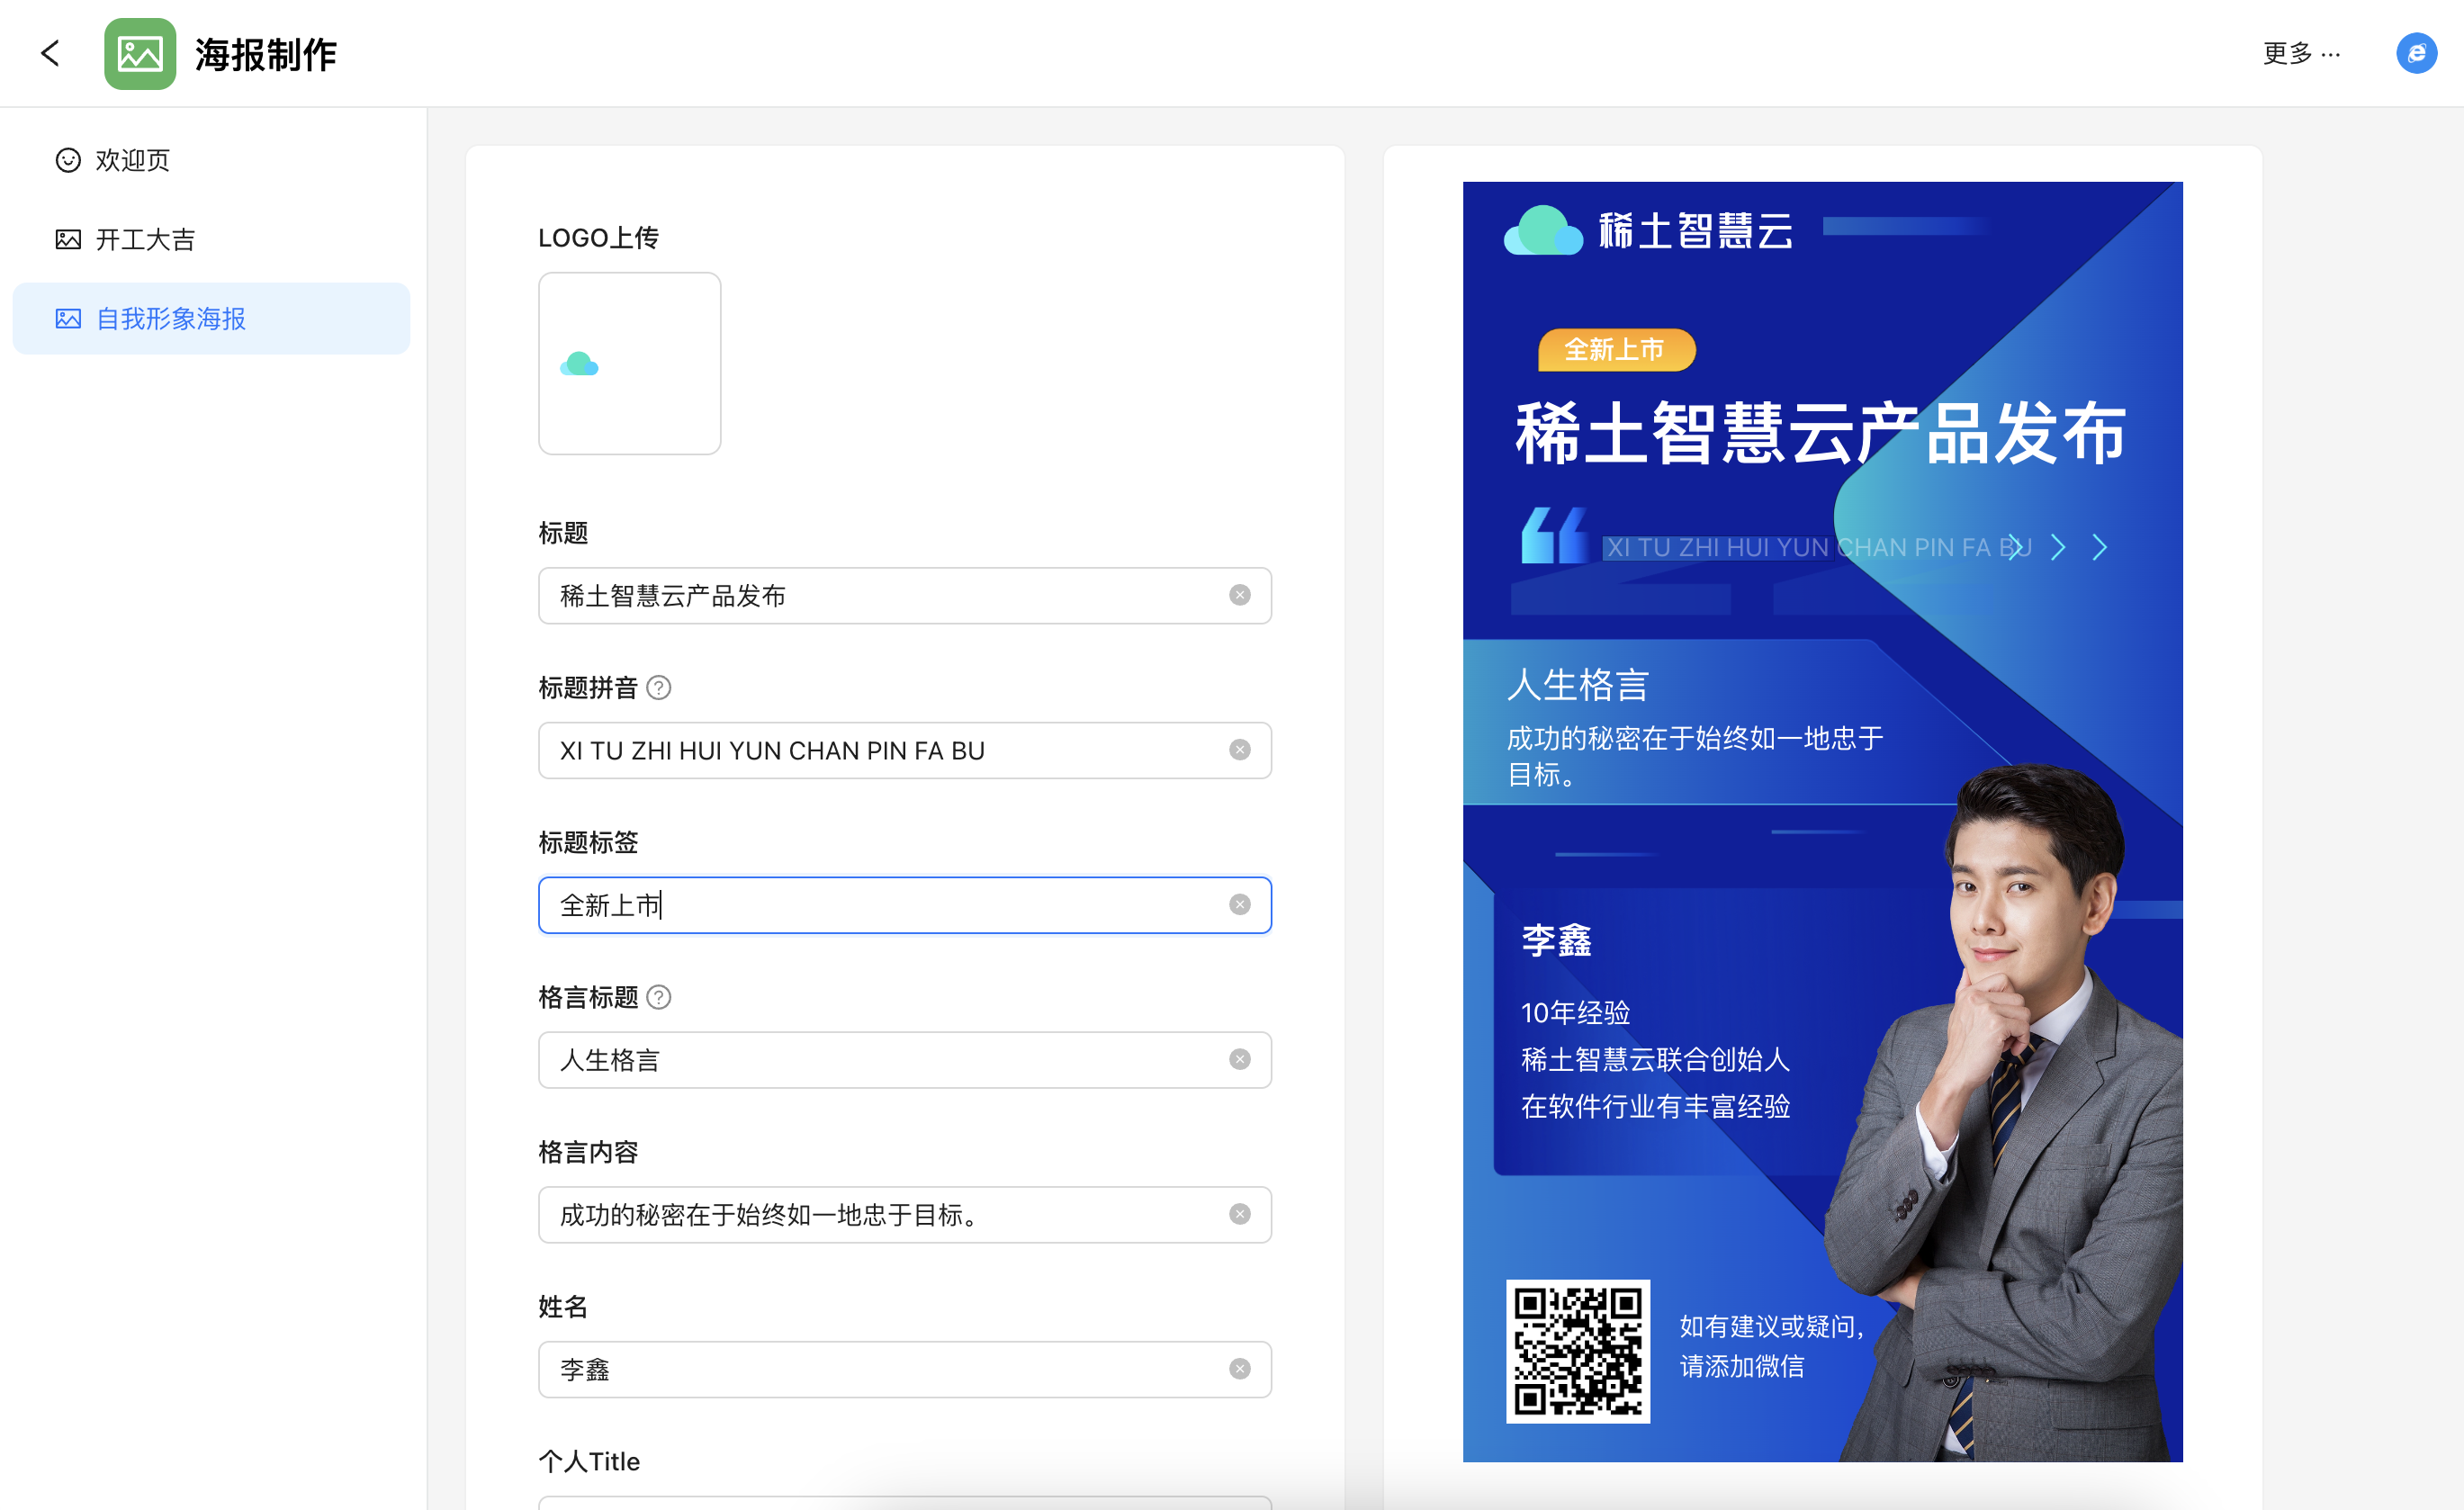
Task: Click the LOGO上传 upload thumbnail
Action: click(629, 364)
